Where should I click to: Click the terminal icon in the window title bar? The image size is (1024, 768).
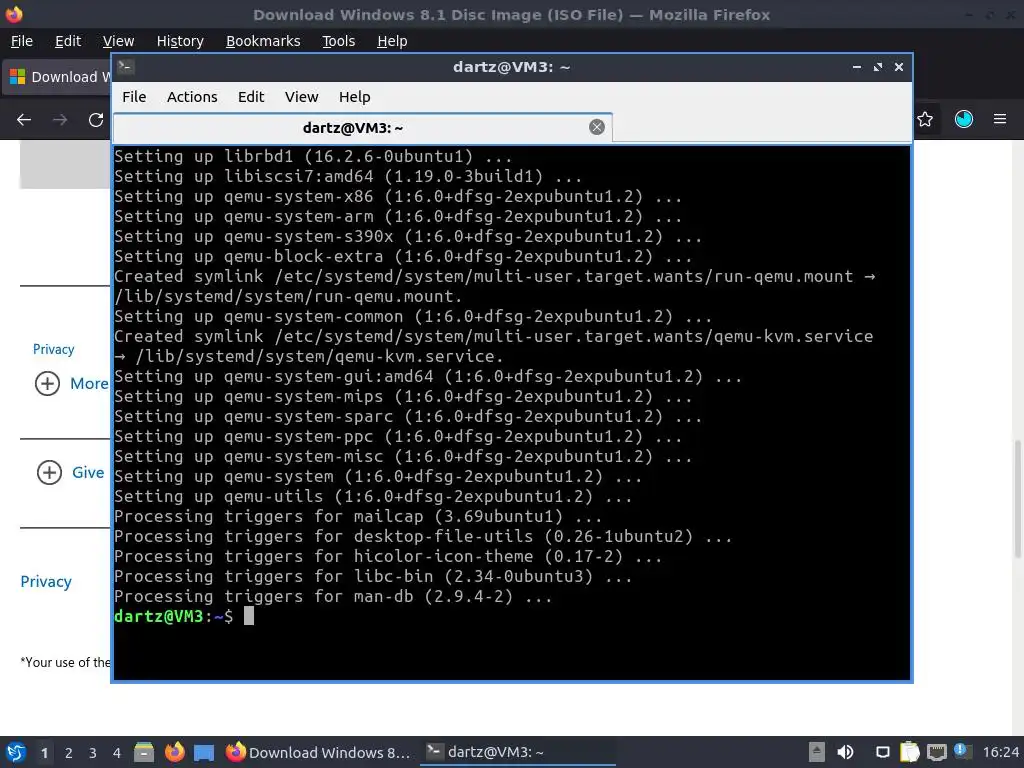click(125, 67)
